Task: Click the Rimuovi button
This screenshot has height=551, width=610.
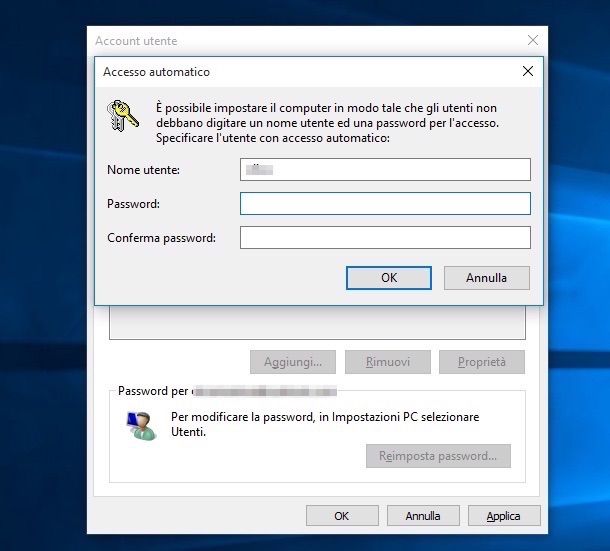Action: [388, 362]
